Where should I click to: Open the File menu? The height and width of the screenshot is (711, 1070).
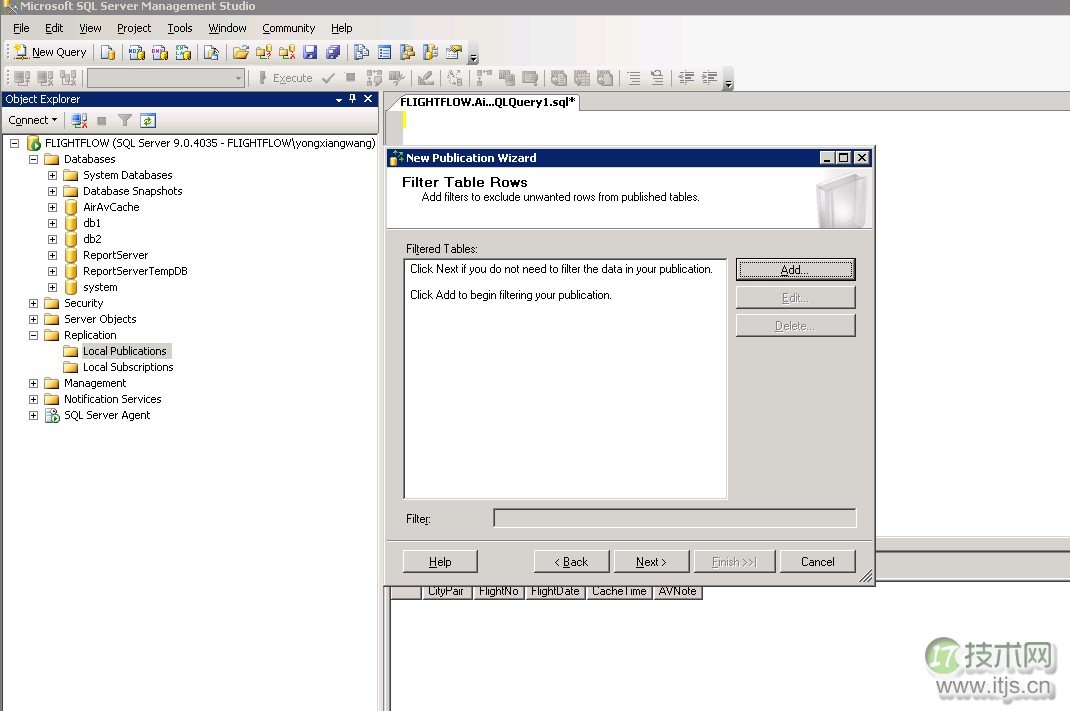[x=21, y=28]
